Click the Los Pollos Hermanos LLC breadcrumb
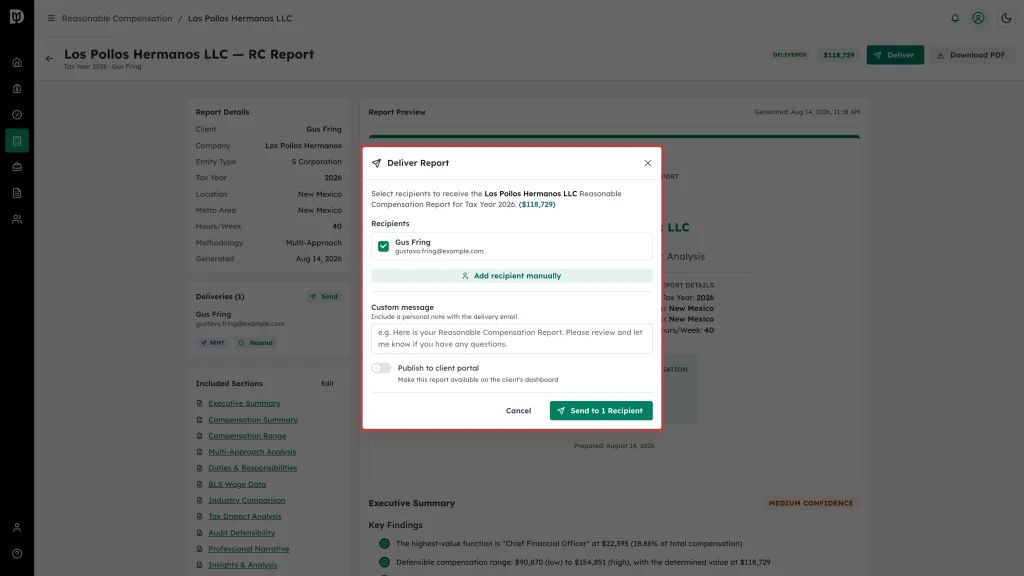This screenshot has width=1024, height=576. [240, 18]
